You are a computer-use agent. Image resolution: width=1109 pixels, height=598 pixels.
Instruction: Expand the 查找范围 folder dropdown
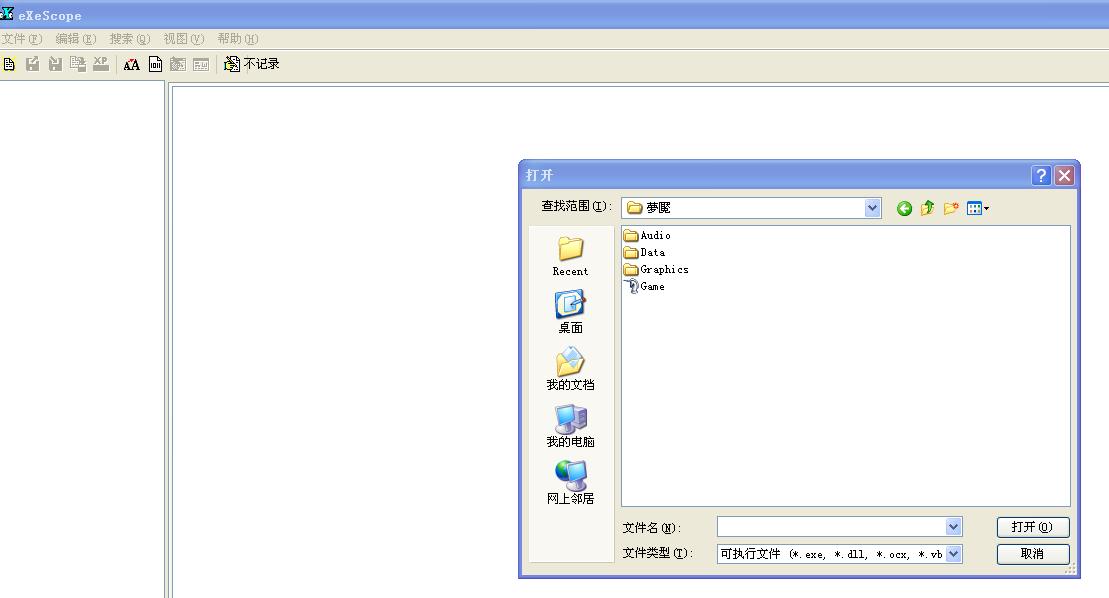pos(872,208)
